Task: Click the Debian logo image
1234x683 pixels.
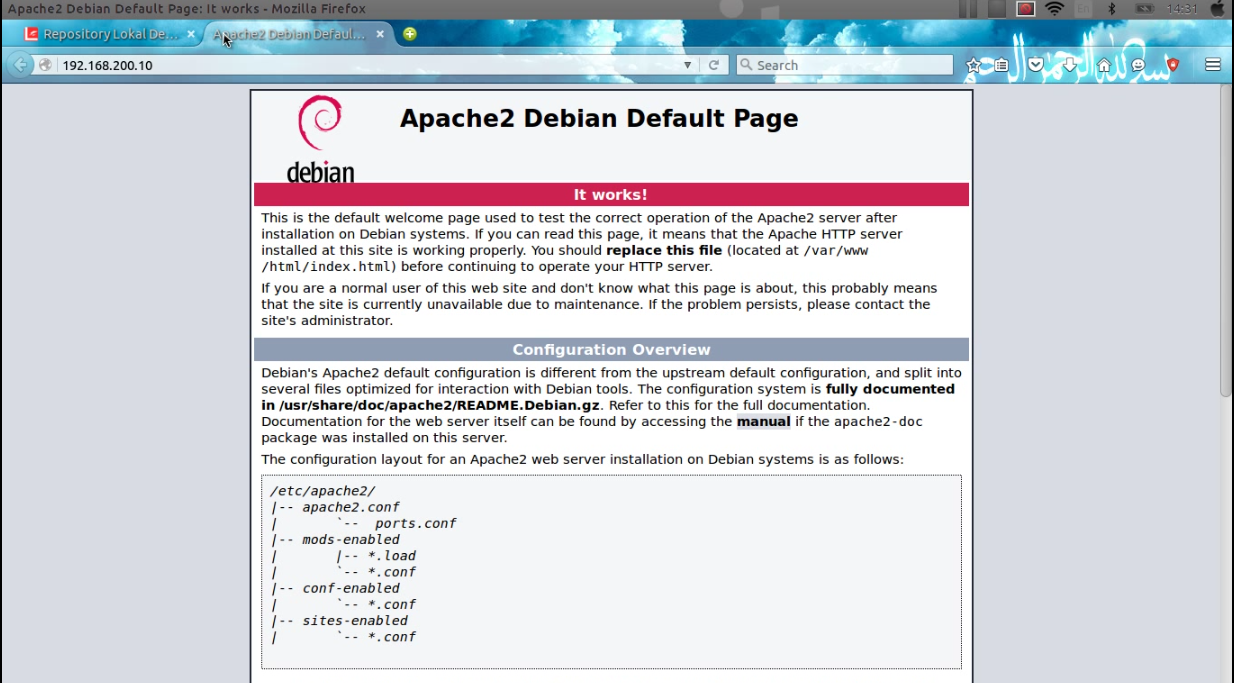Action: pyautogui.click(x=321, y=139)
